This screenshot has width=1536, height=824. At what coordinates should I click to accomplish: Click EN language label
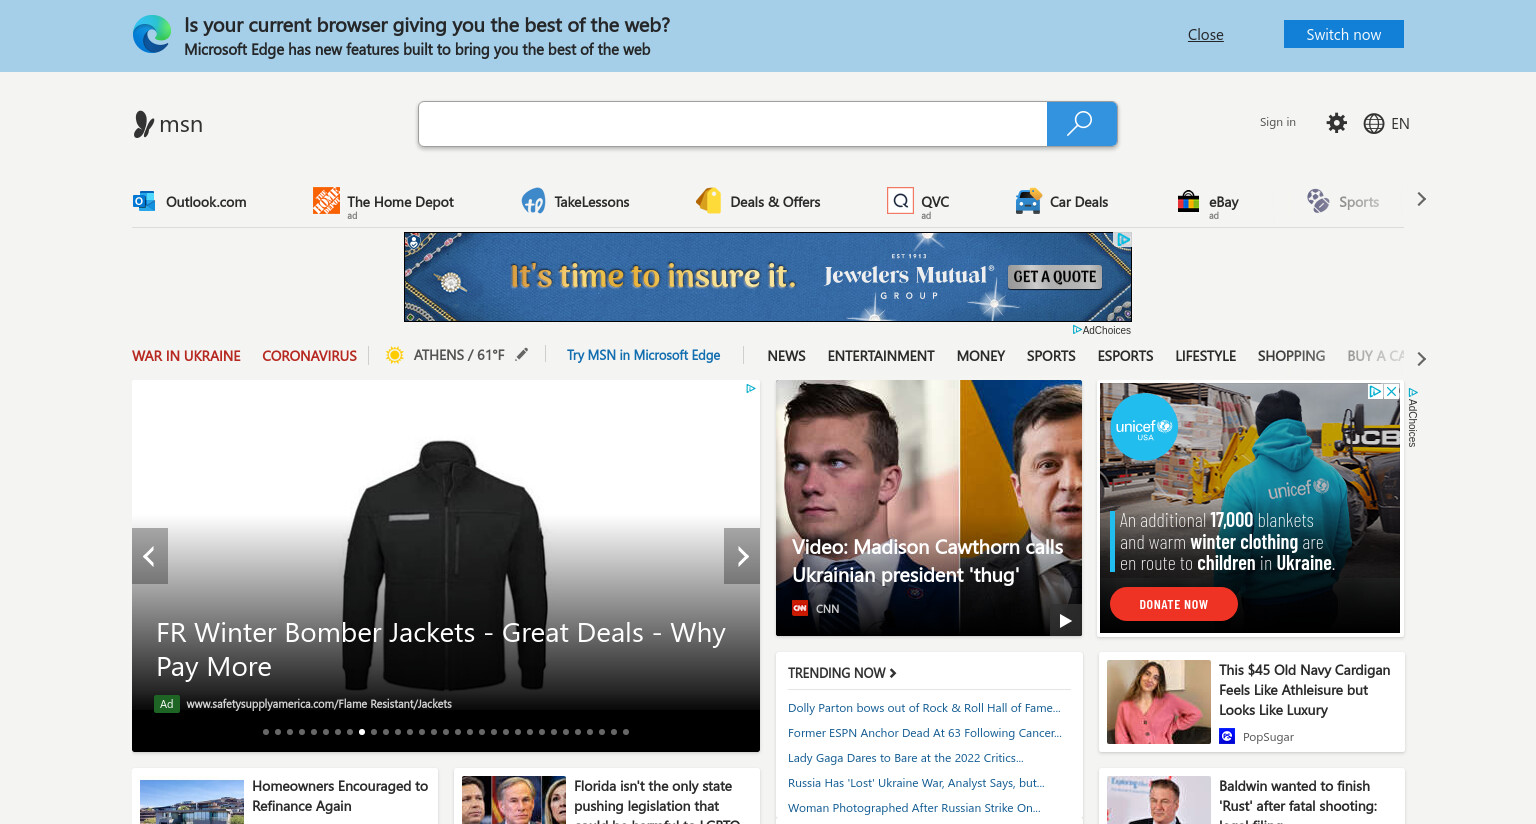tap(1400, 123)
